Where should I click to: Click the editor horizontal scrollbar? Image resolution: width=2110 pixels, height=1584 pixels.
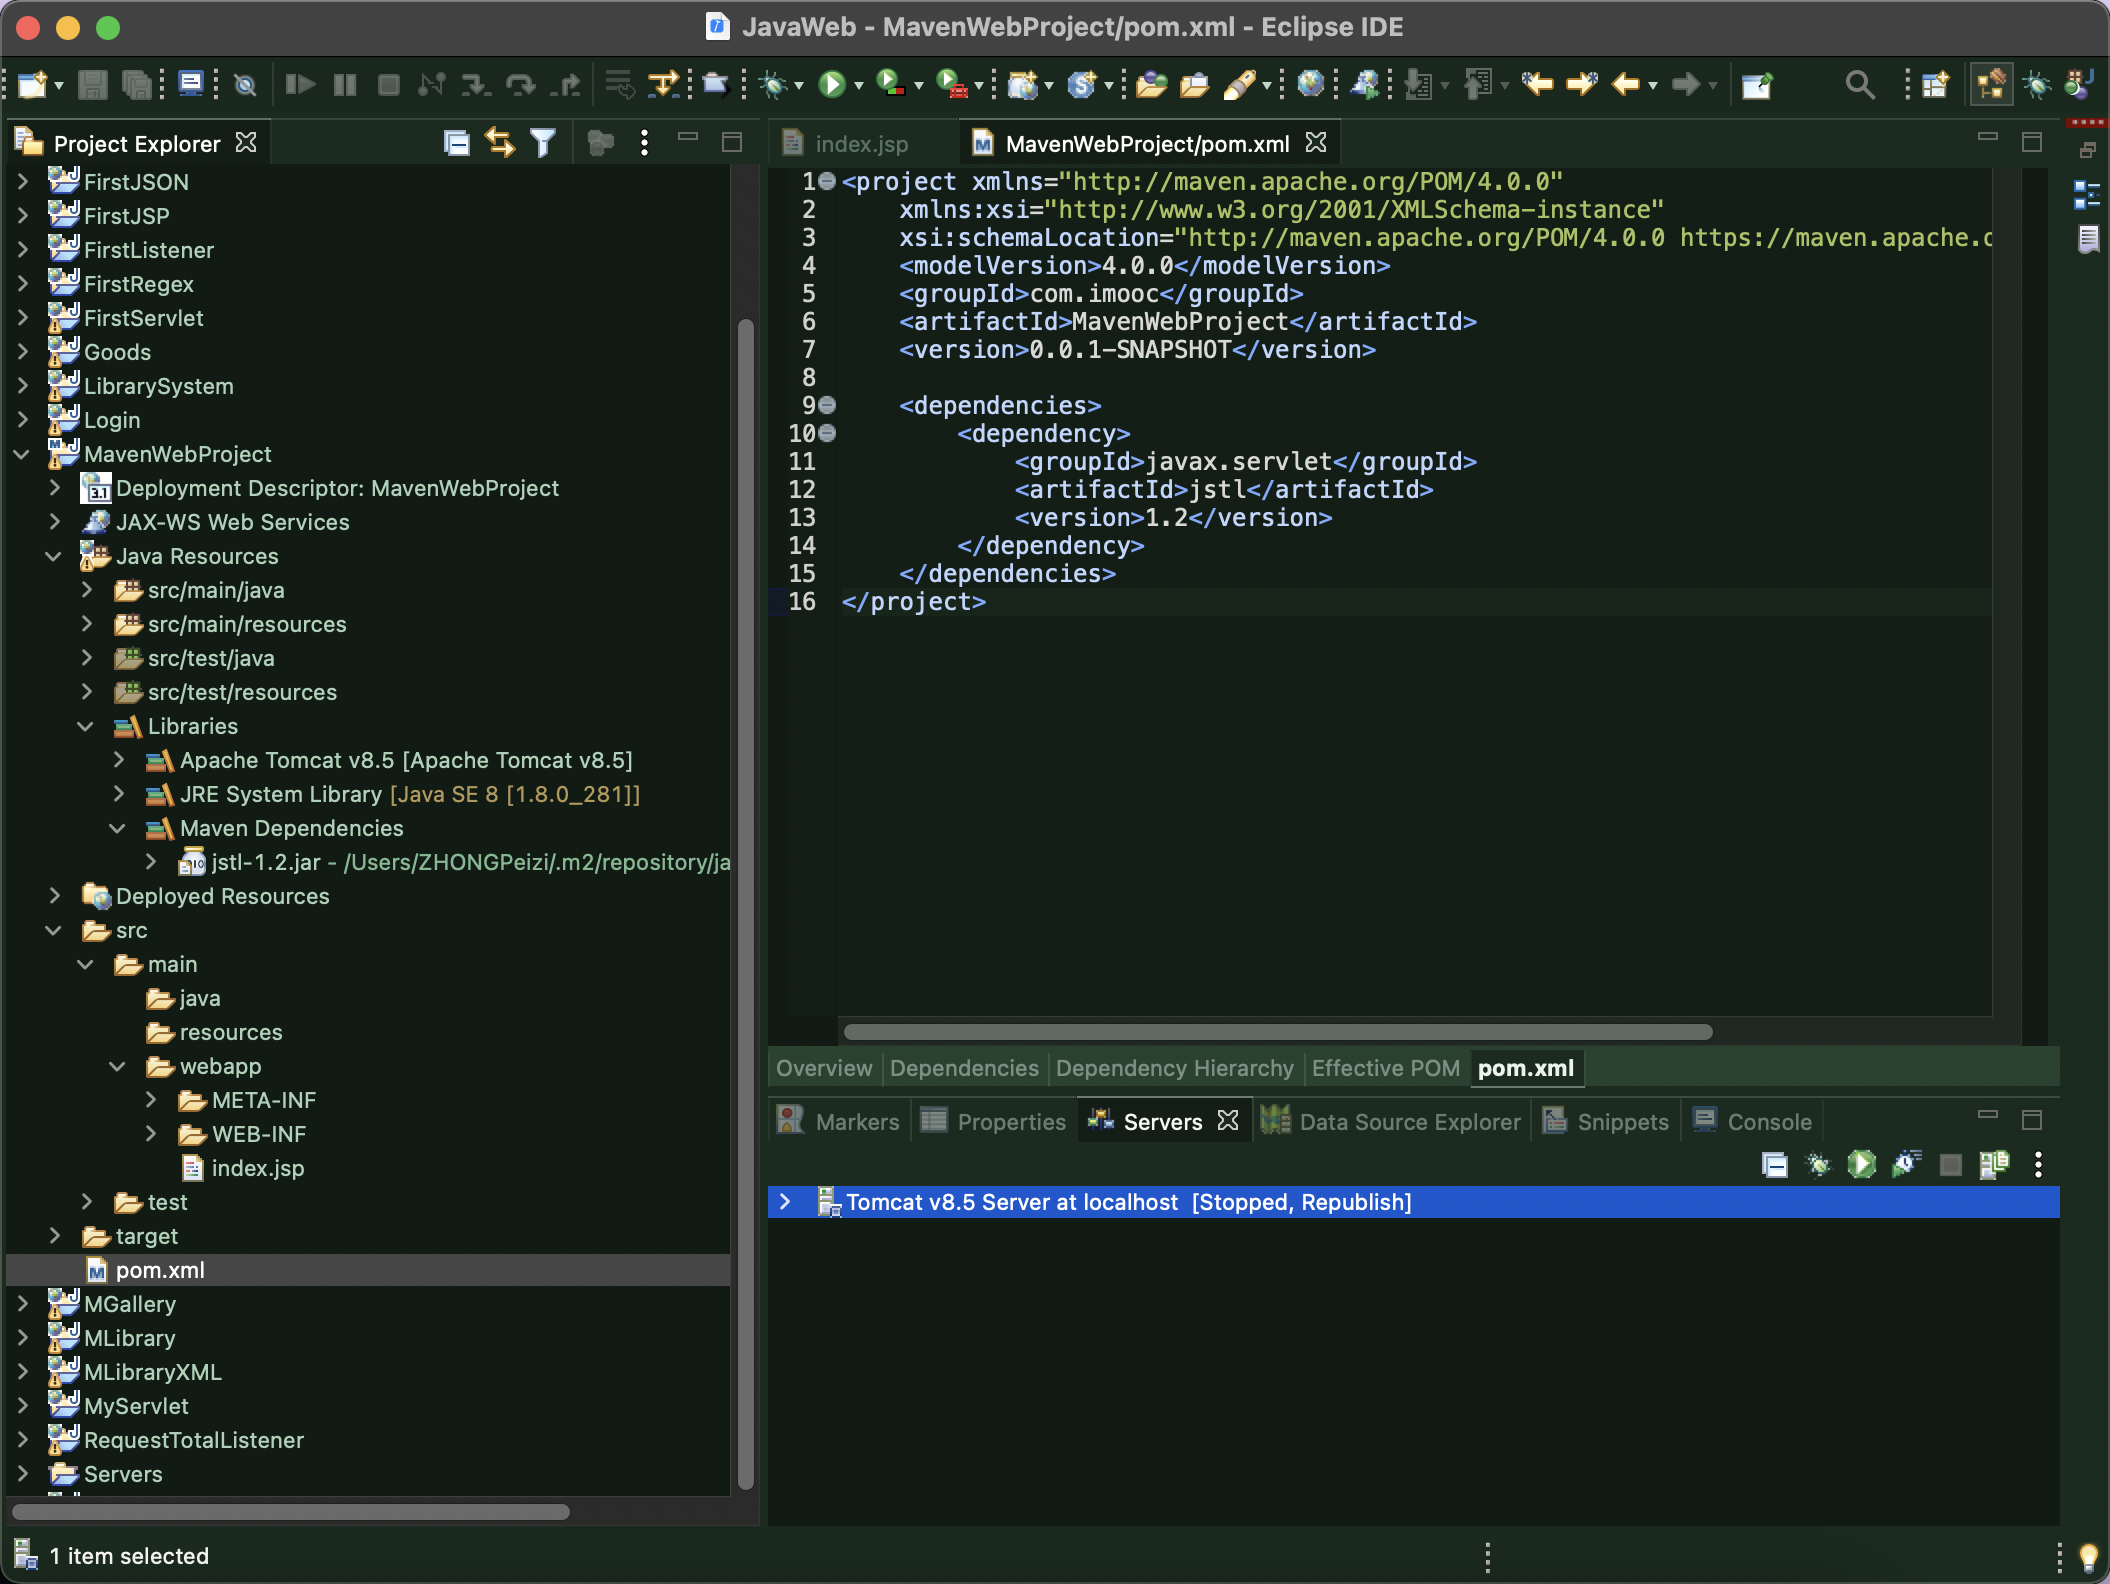point(1277,1031)
